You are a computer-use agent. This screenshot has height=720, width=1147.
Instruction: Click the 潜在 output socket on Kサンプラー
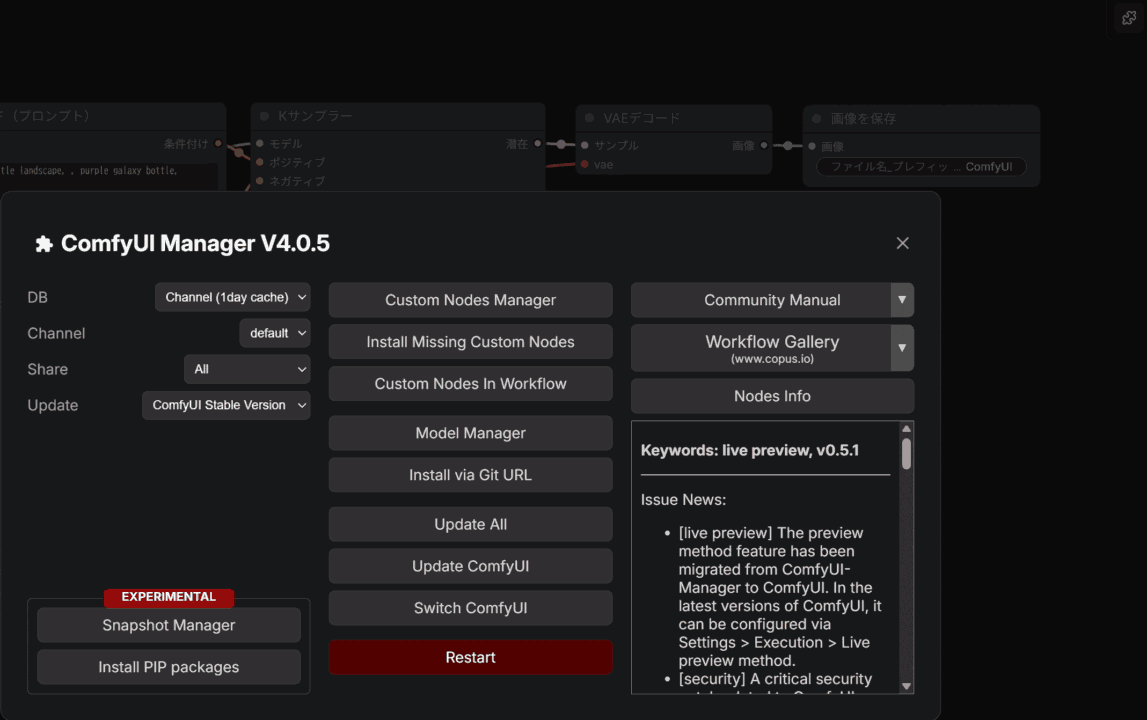point(538,143)
